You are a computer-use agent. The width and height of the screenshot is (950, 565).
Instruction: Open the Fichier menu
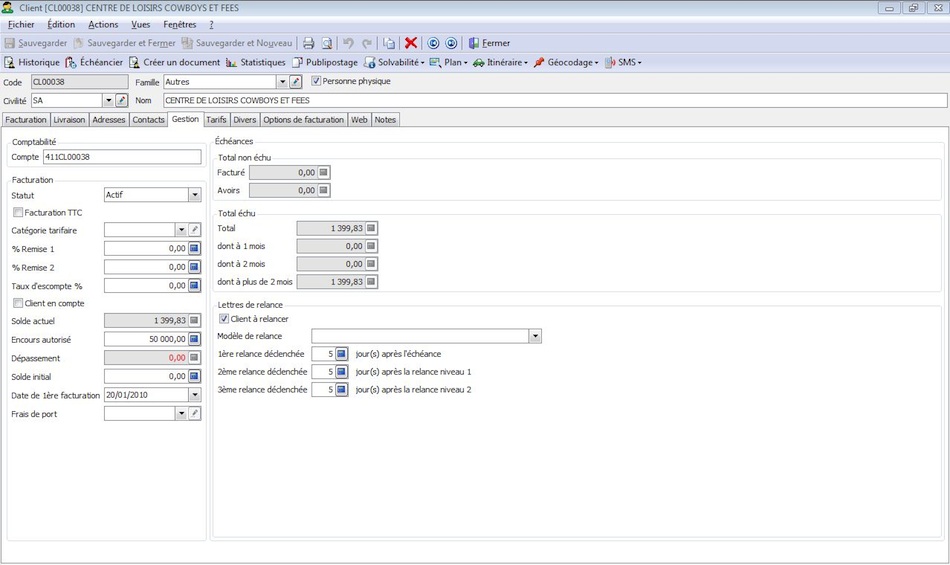pyautogui.click(x=21, y=25)
